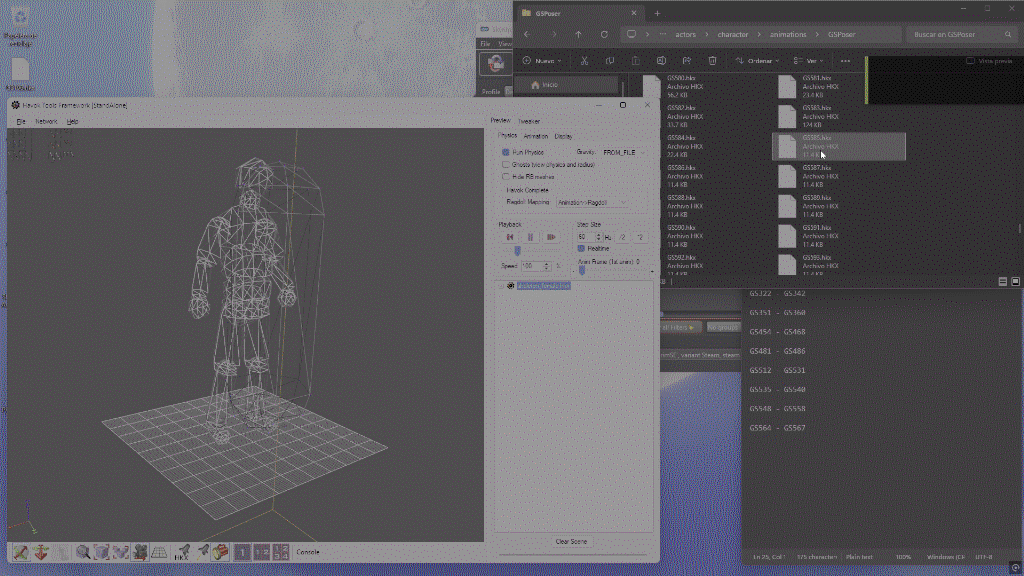1024x576 pixels.
Task: Click the animations breadcrumb in address bar
Action: coord(788,35)
